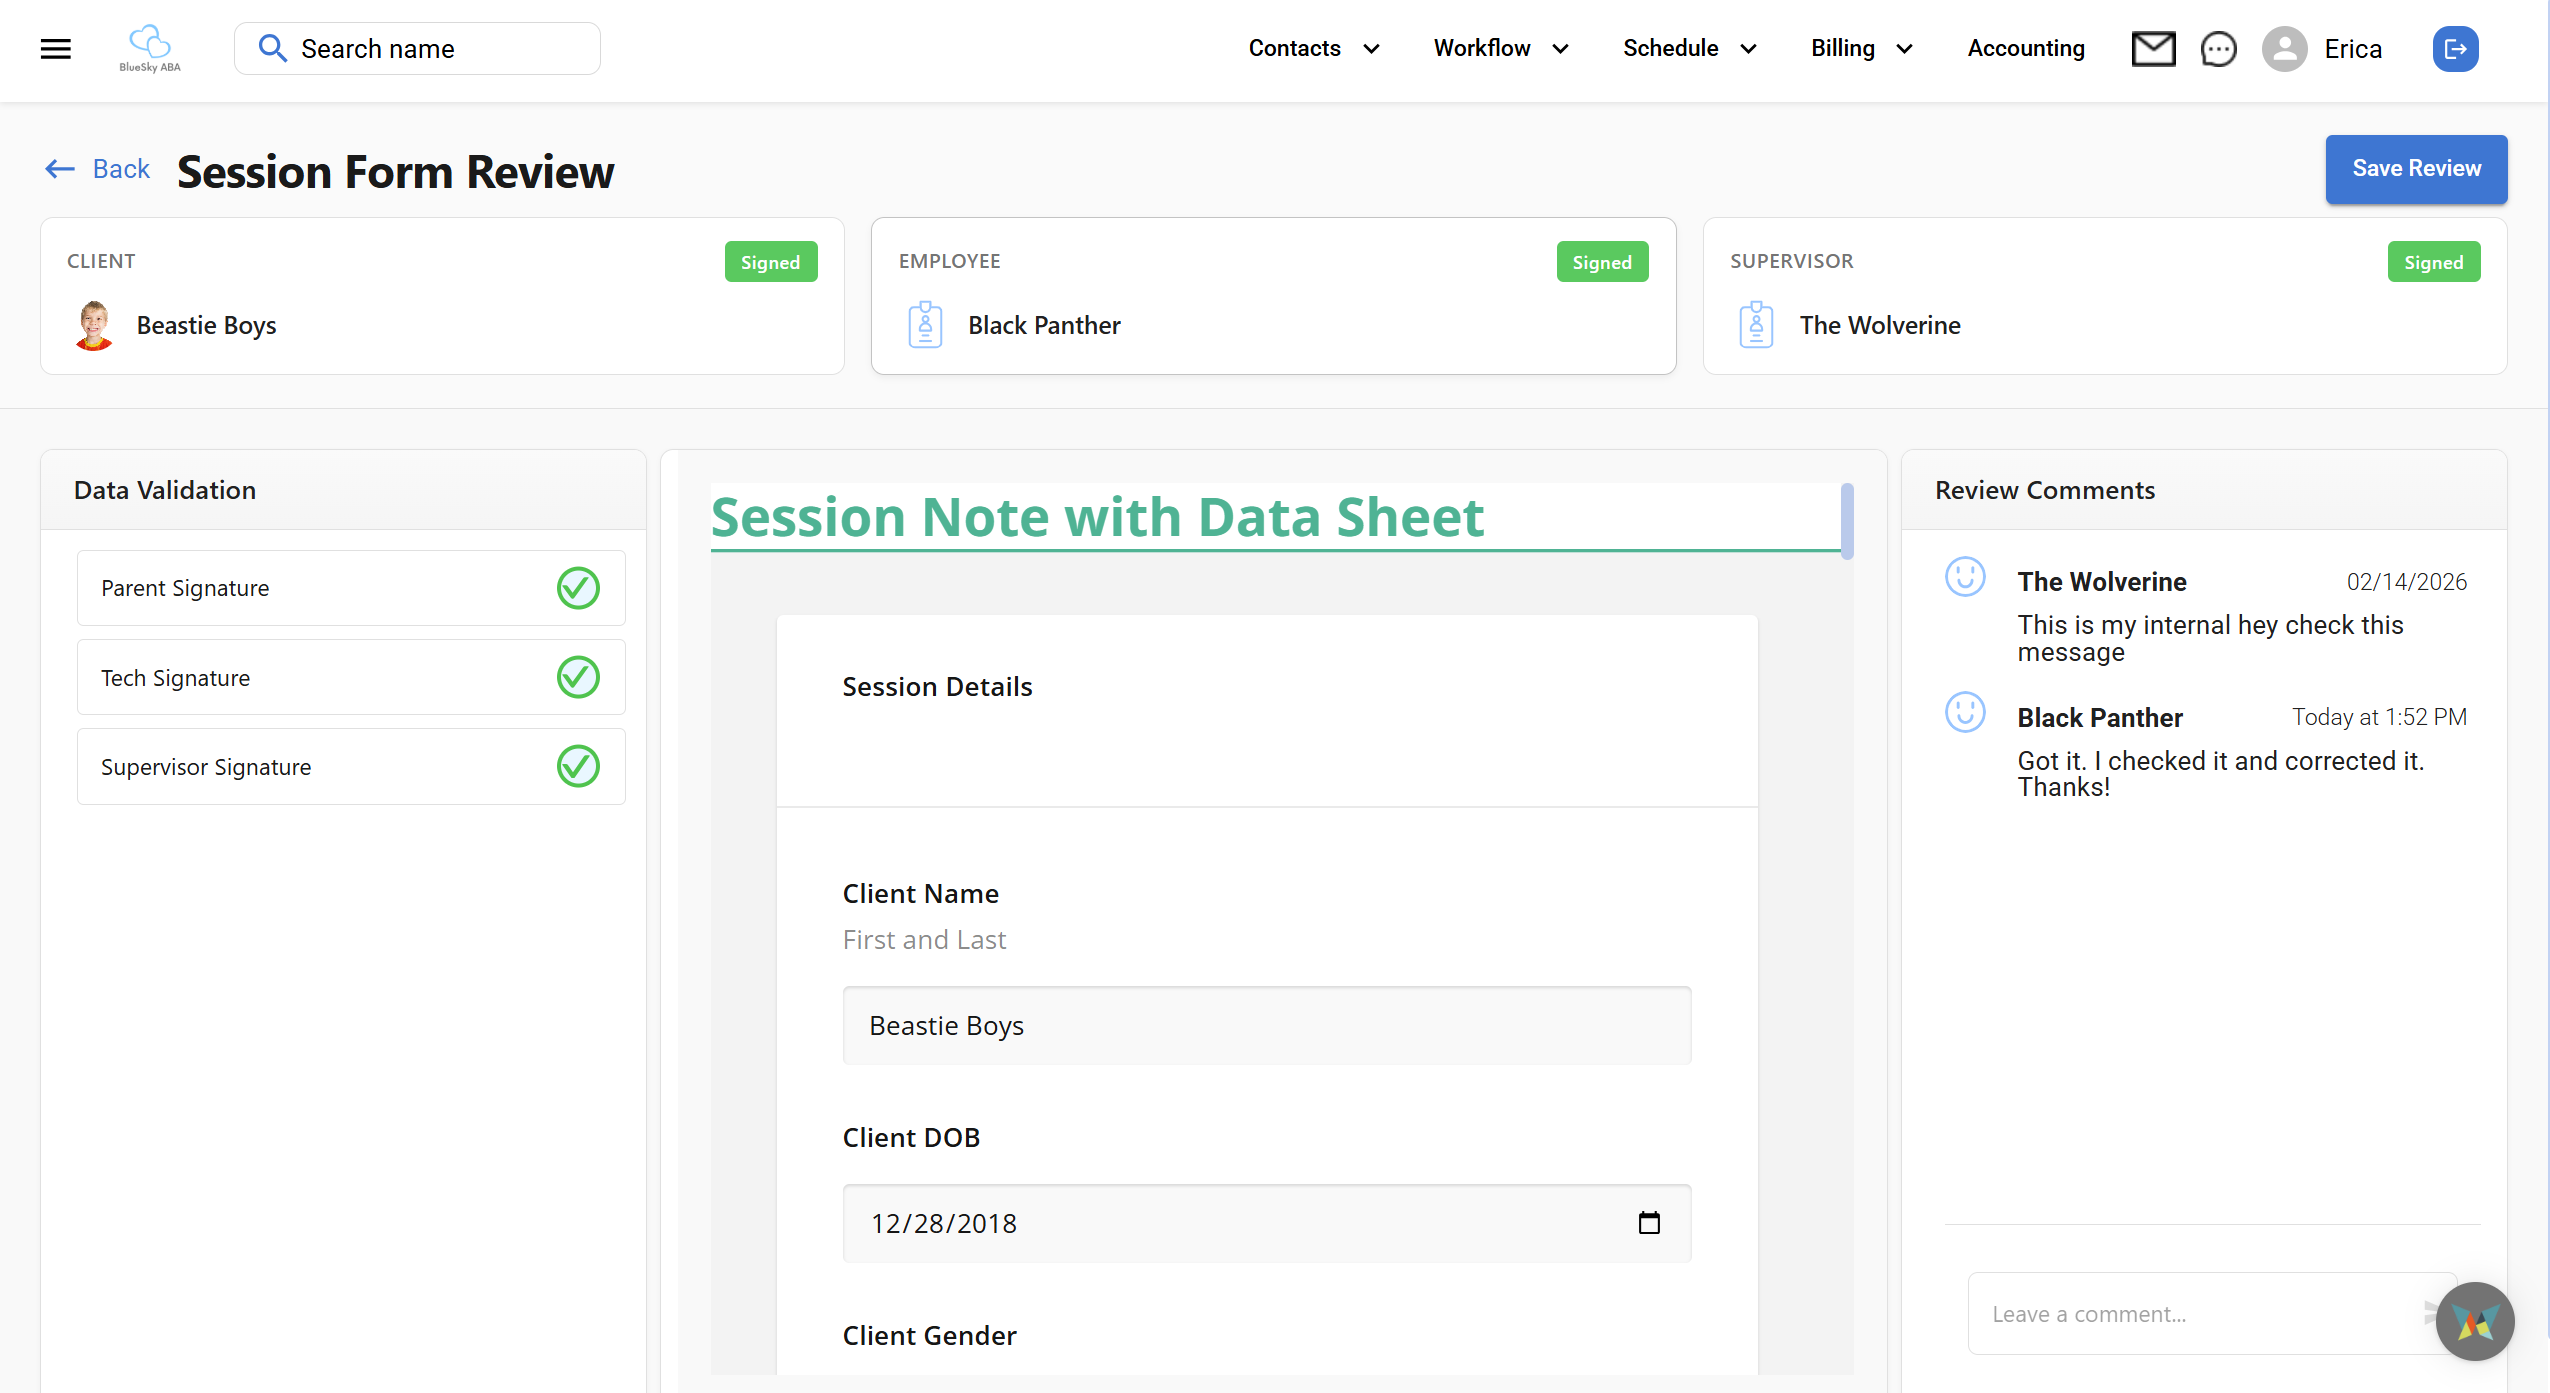Toggle the Parent Signature validation check
Image resolution: width=2550 pixels, height=1393 pixels.
(x=578, y=587)
